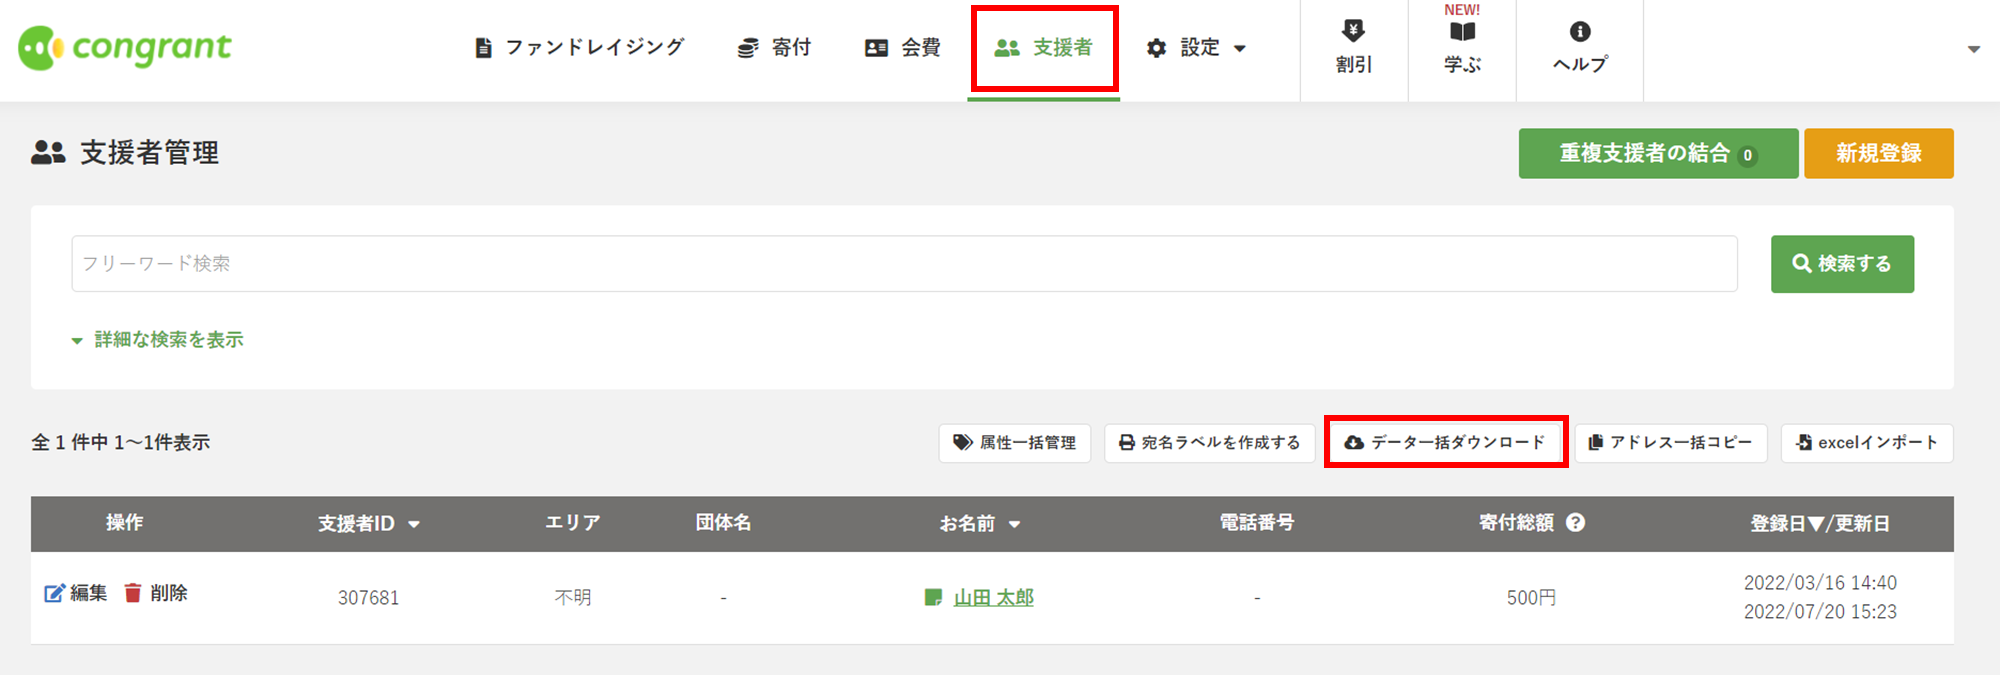The height and width of the screenshot is (675, 2000).
Task: Open the 設定 dropdown menu
Action: 1196,48
